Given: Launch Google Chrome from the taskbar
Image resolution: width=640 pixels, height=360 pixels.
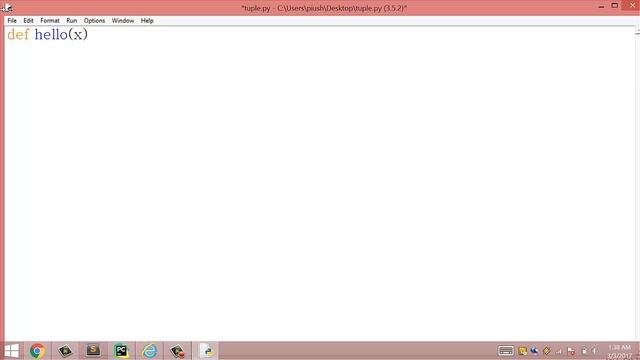Looking at the screenshot, I should coord(37,351).
